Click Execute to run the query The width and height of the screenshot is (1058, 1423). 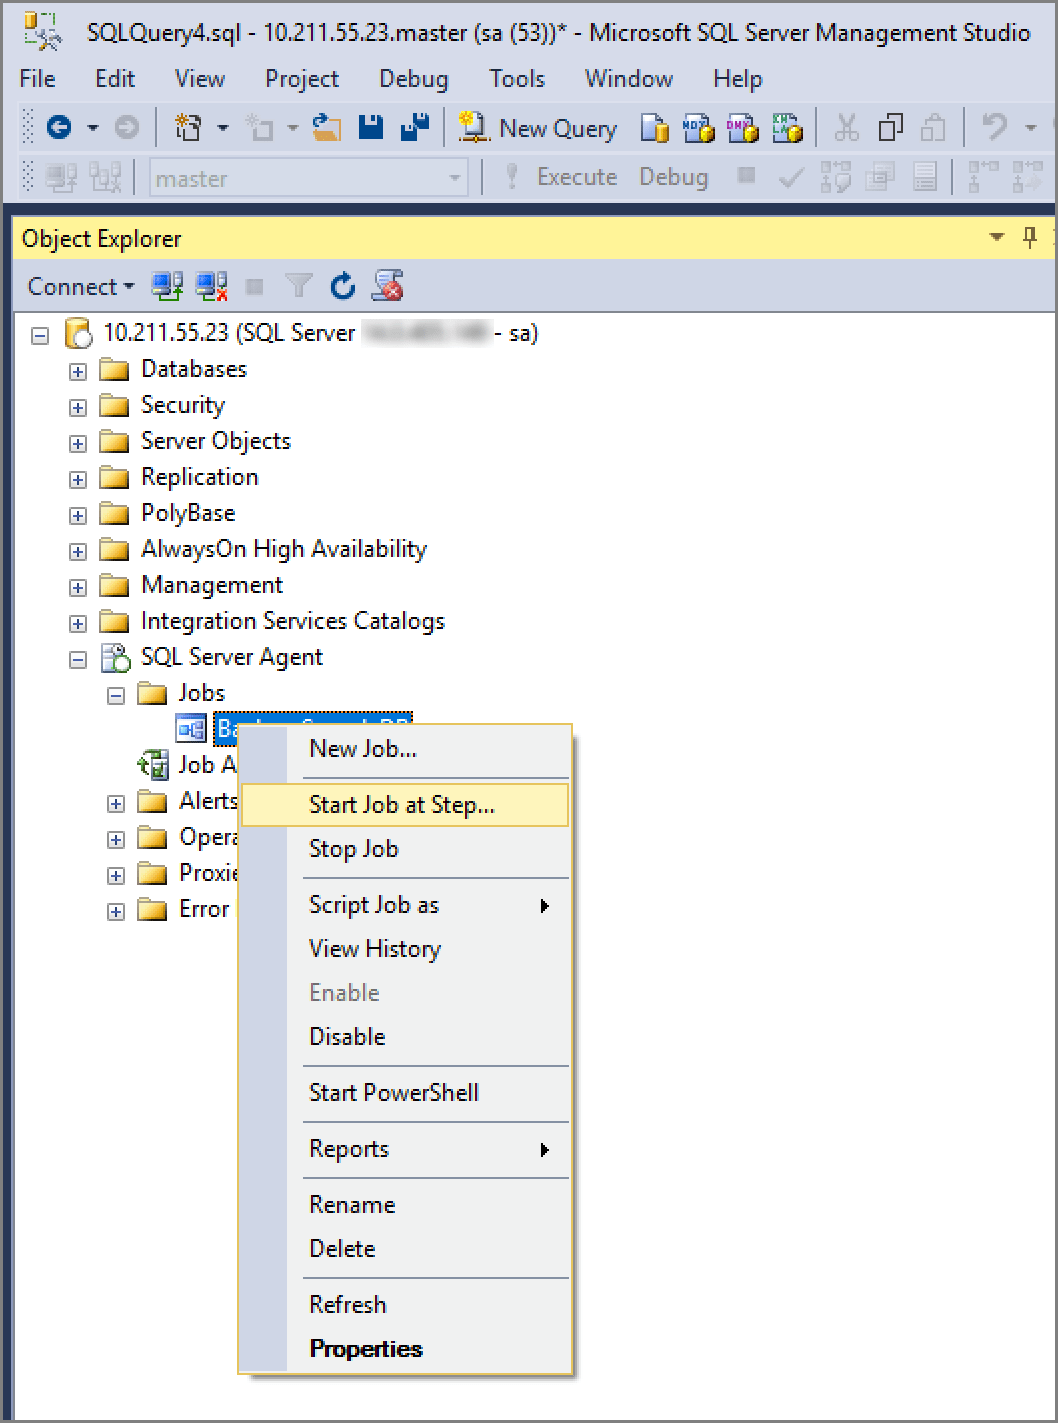(577, 176)
